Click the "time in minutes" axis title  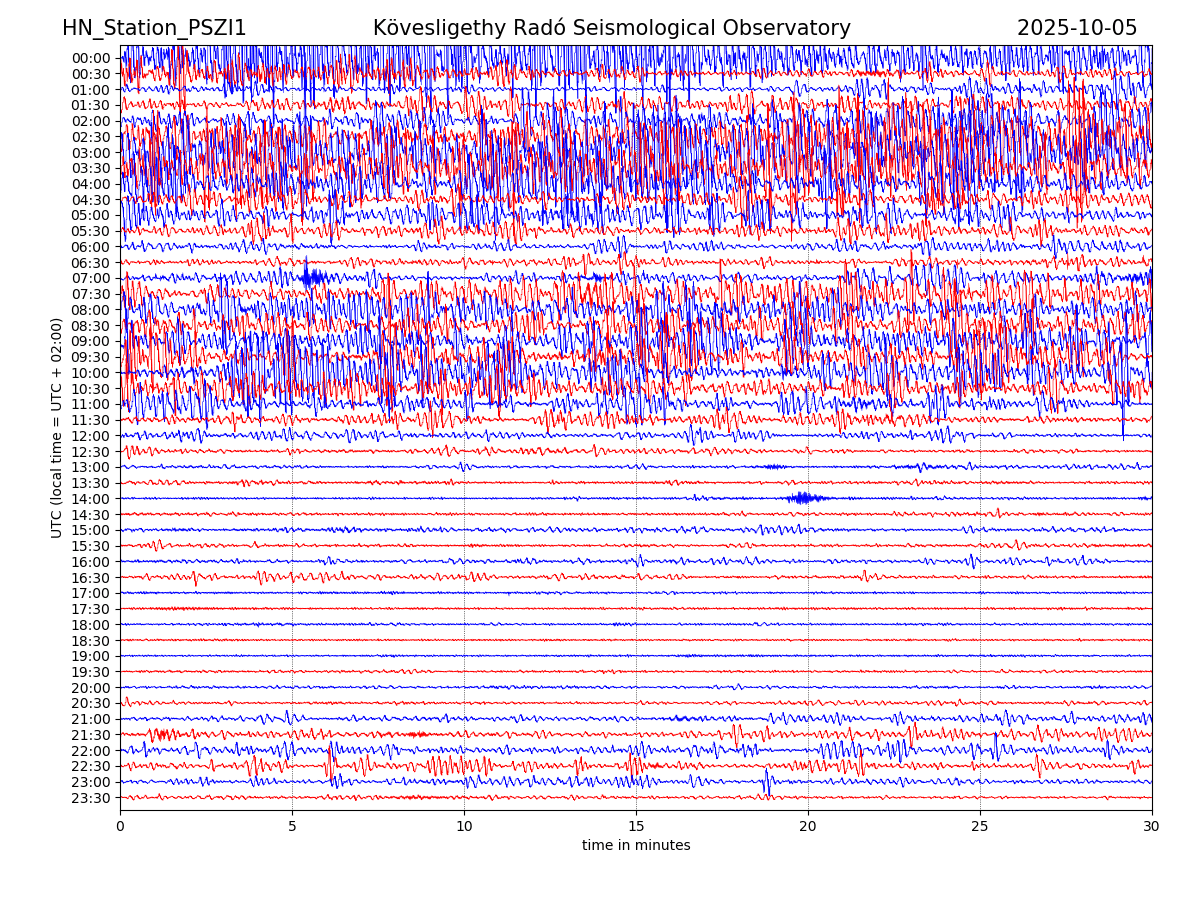coord(636,846)
